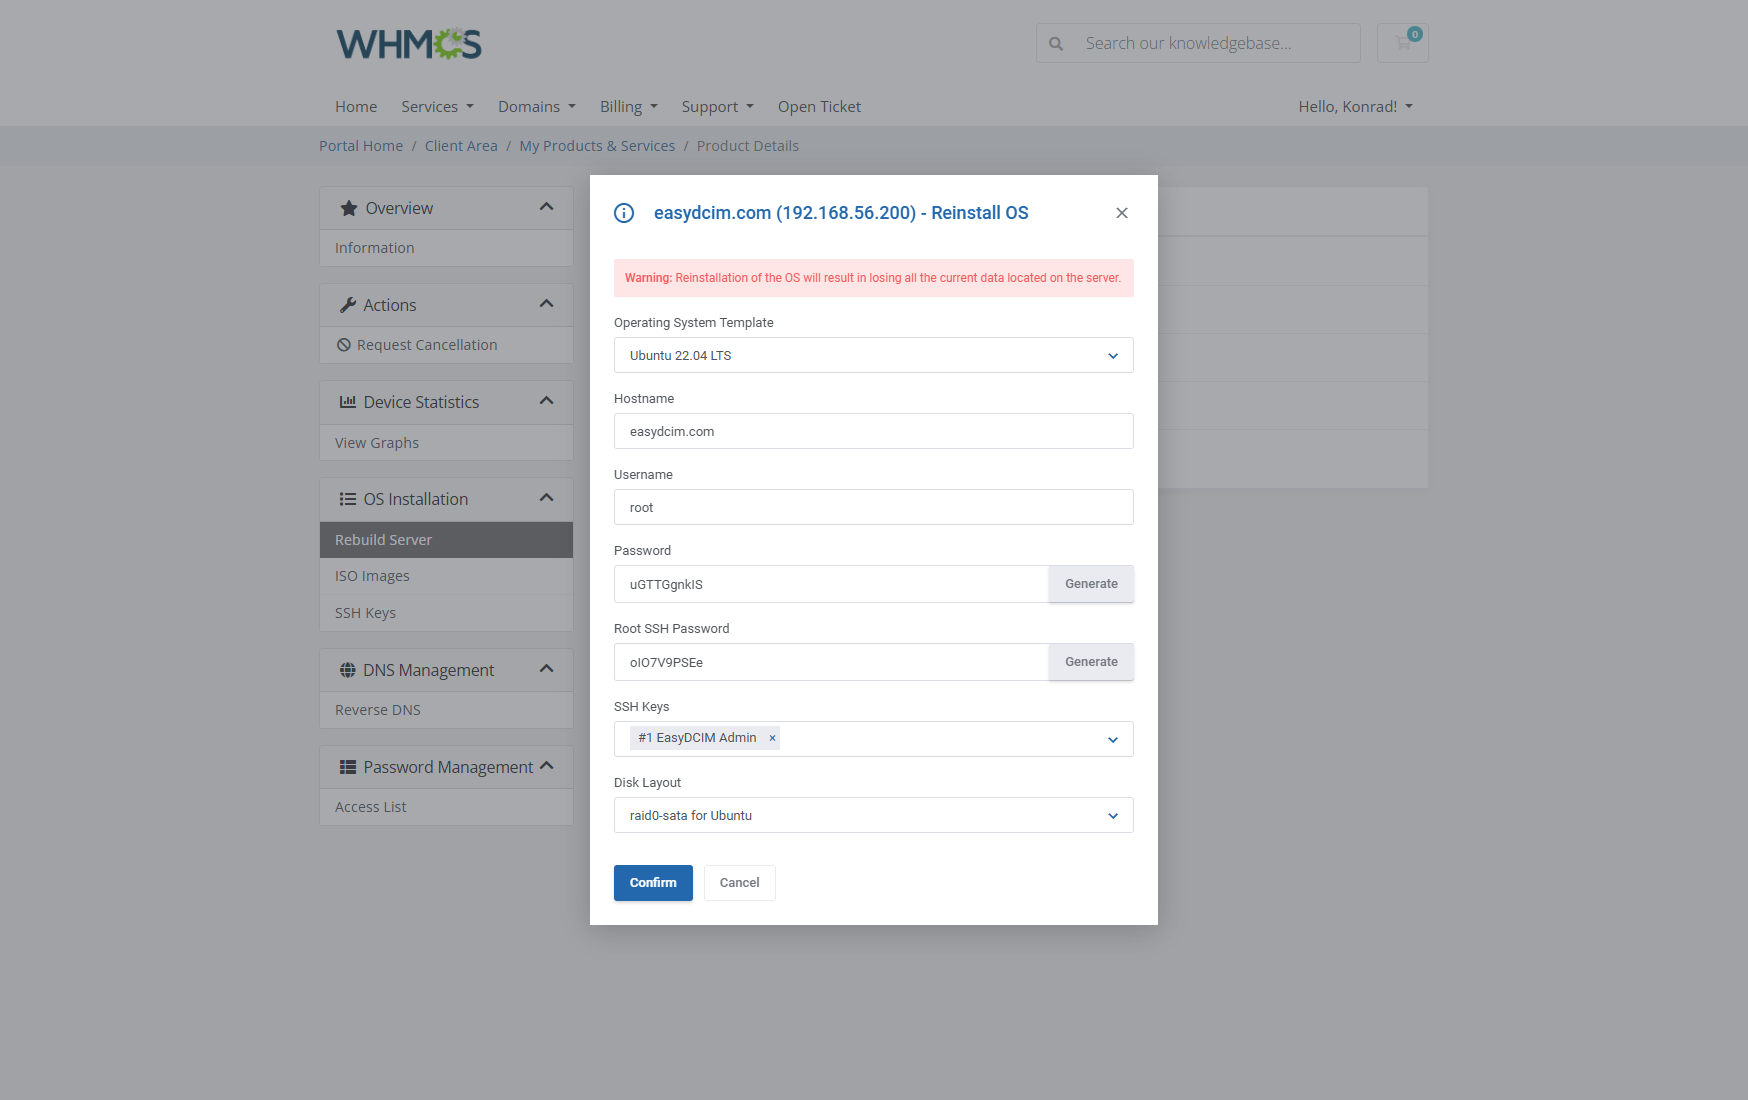
Task: Click the red reinstallation warning text
Action: pos(873,278)
